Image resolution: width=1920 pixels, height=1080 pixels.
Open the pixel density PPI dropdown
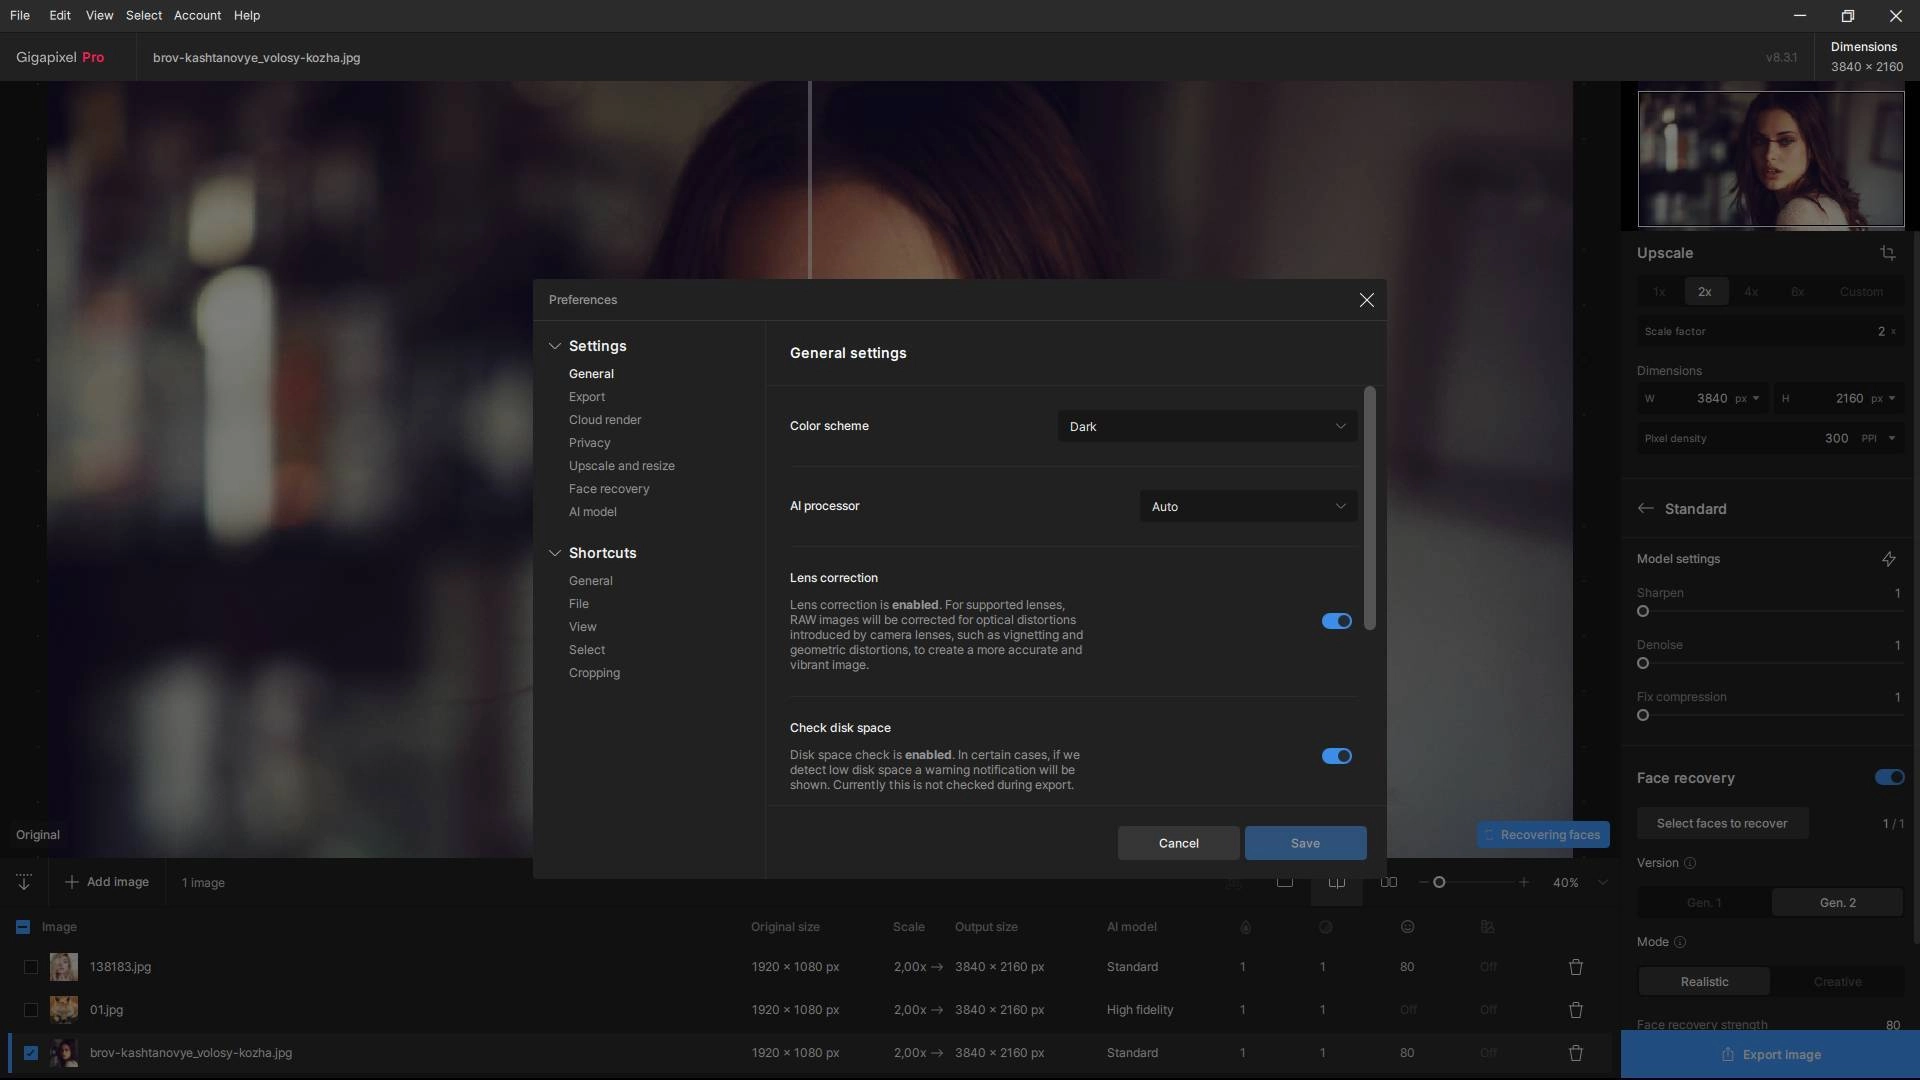point(1878,438)
